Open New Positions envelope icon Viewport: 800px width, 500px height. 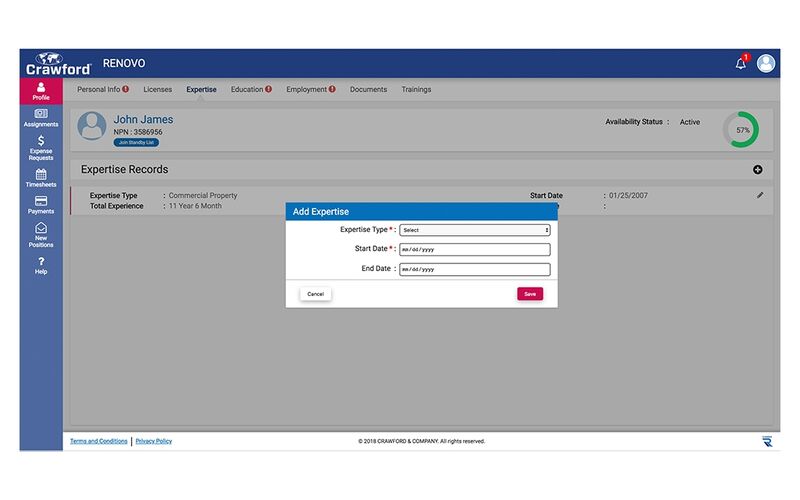click(x=41, y=230)
